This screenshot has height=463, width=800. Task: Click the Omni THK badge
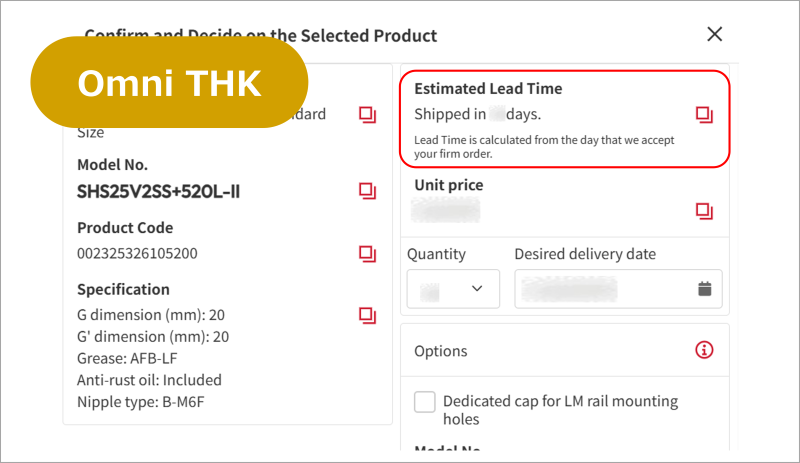[x=169, y=83]
